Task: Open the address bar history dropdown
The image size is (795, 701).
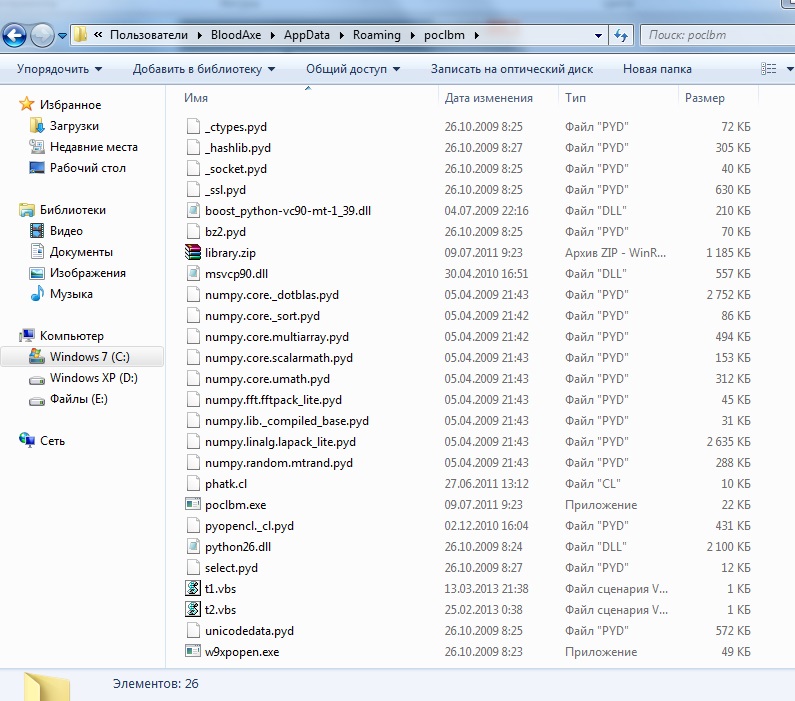Action: 598,35
